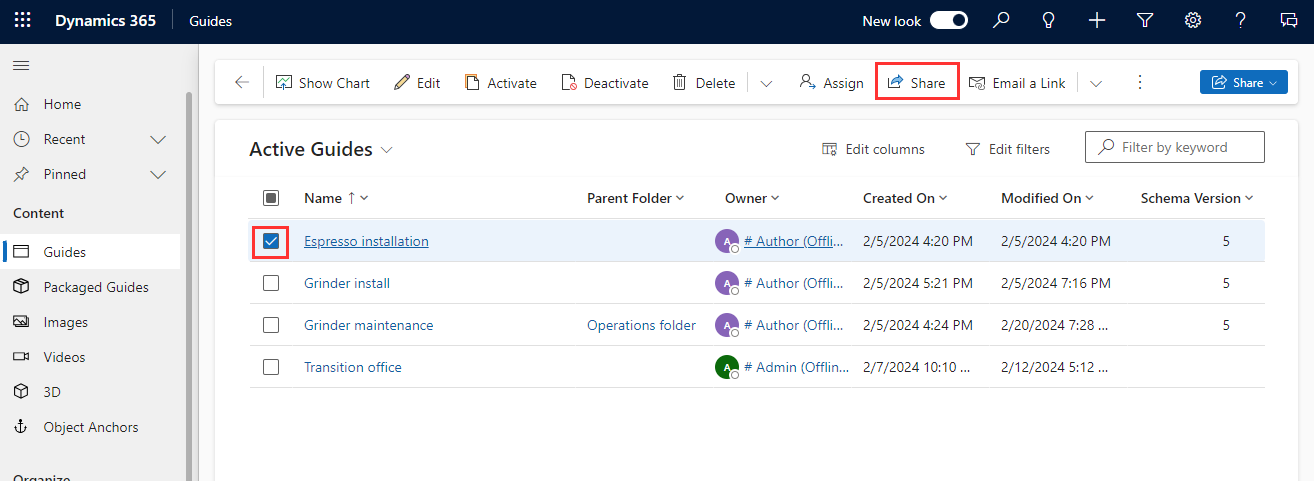Open # Admin owner link in Transition row

797,367
